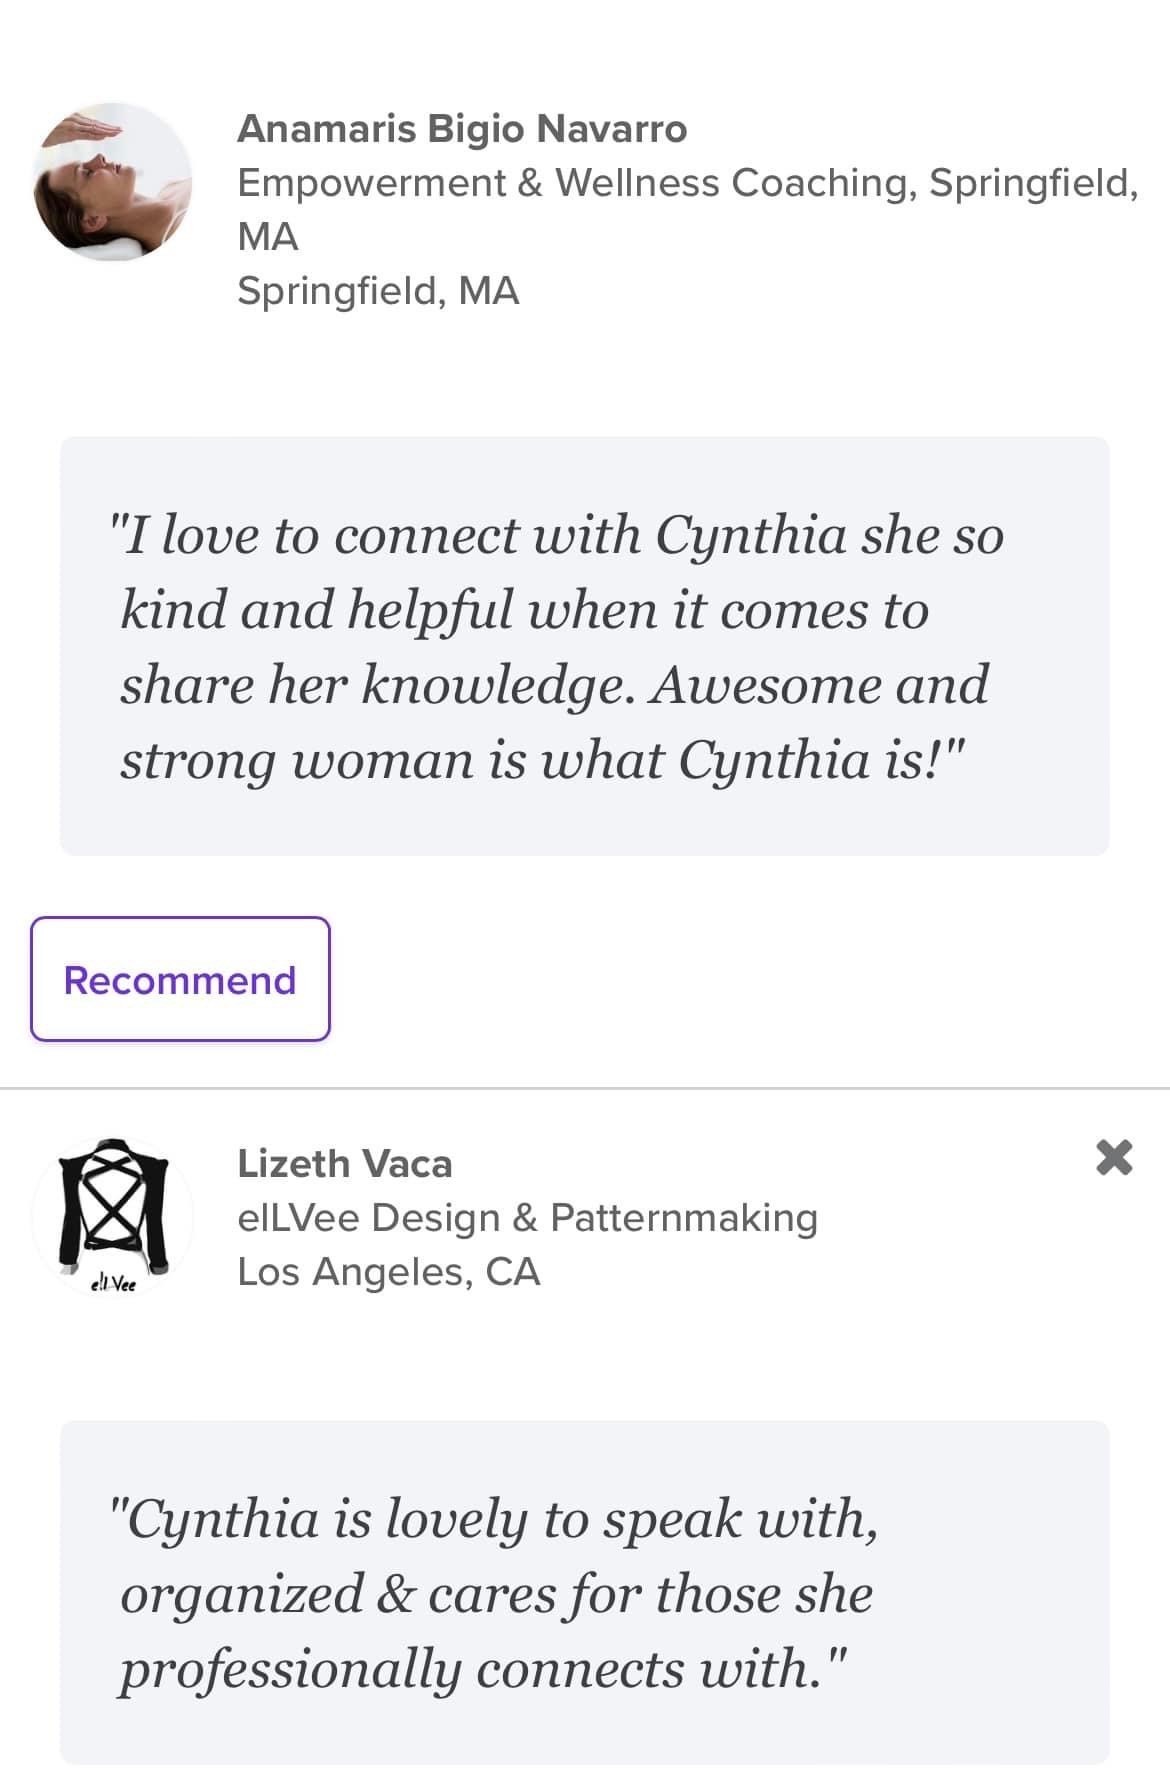This screenshot has height=1772, width=1170.
Task: Click Empowerment & Wellness Coaching business title
Action: [687, 183]
